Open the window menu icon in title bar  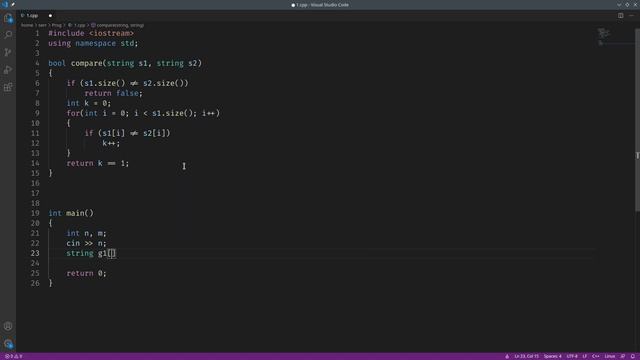pos(5,4)
